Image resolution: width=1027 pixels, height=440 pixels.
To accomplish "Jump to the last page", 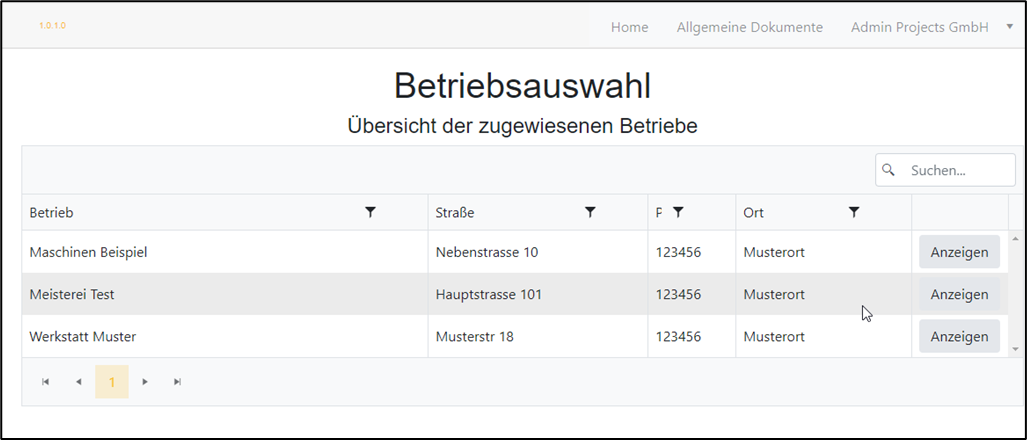I will tap(178, 382).
